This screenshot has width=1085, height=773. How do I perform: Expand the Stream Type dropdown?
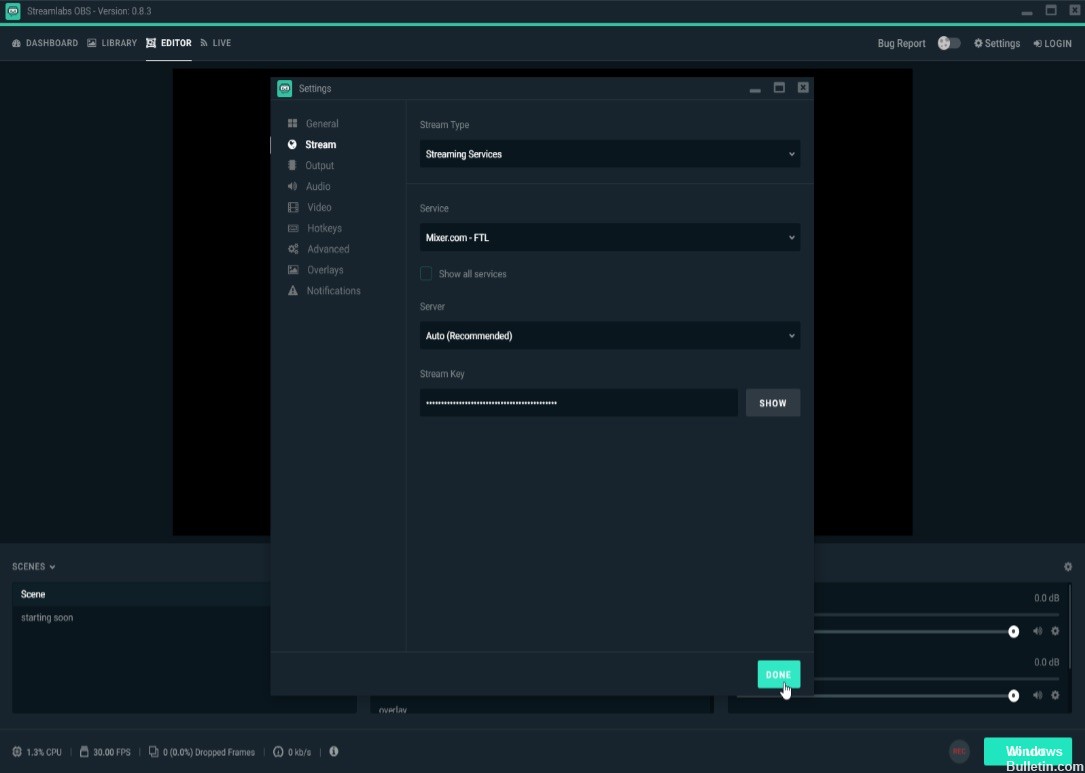pos(609,154)
